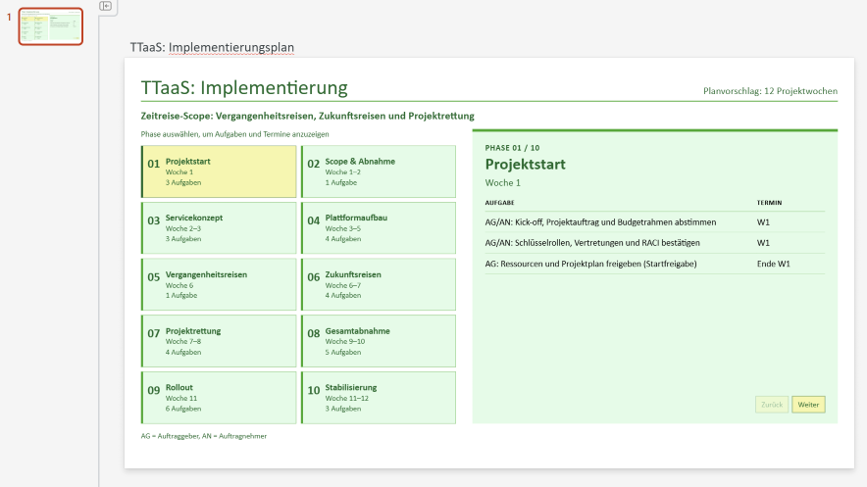The width and height of the screenshot is (867, 487).
Task: Open phase 03 Servicekonzept card
Action: pos(219,228)
